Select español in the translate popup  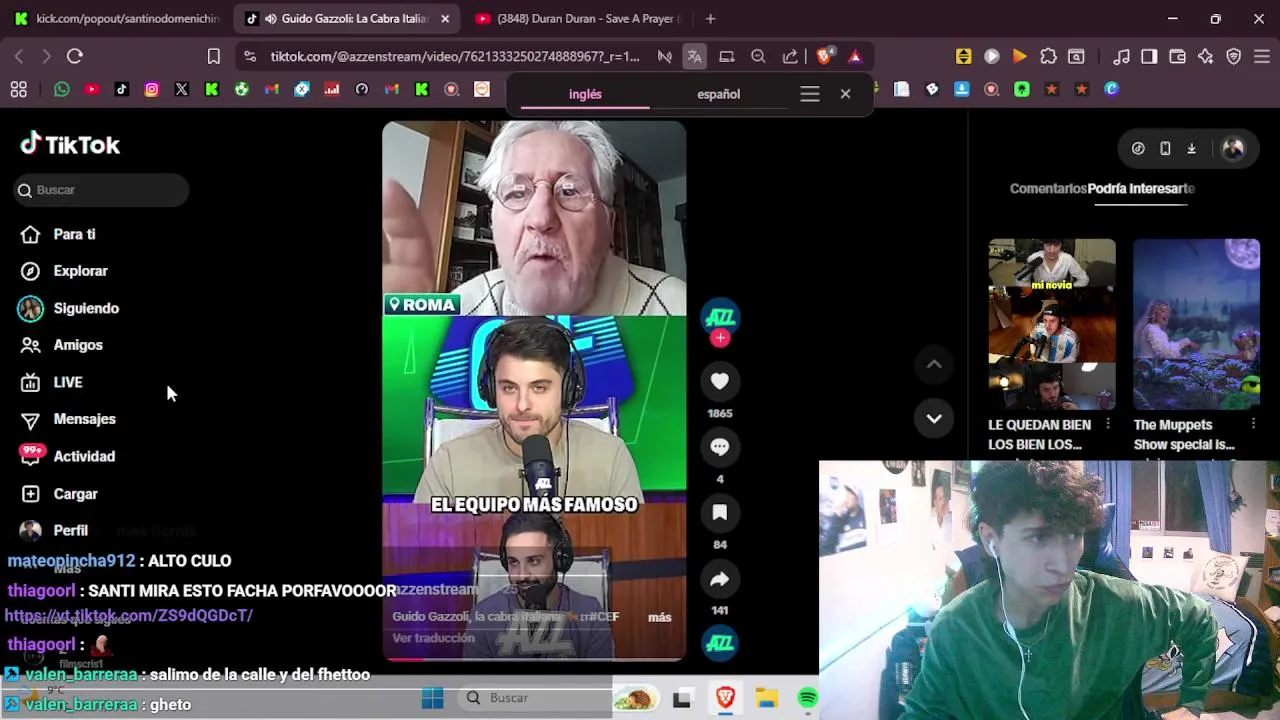pyautogui.click(x=719, y=94)
